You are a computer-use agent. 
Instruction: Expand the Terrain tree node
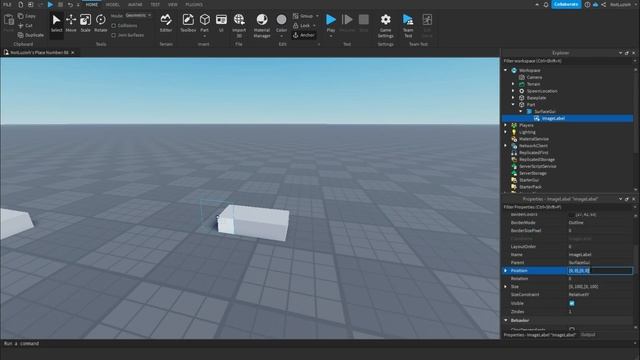513,84
